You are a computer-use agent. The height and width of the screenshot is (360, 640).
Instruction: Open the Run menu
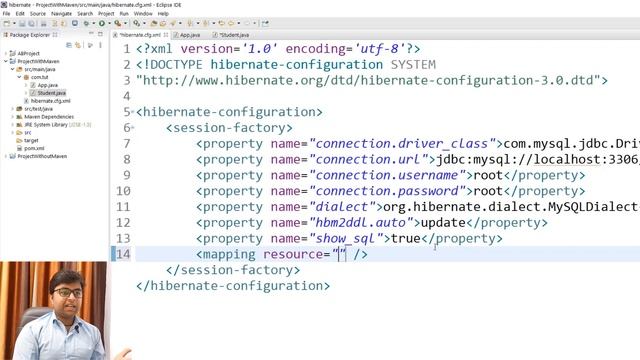pyautogui.click(x=124, y=13)
